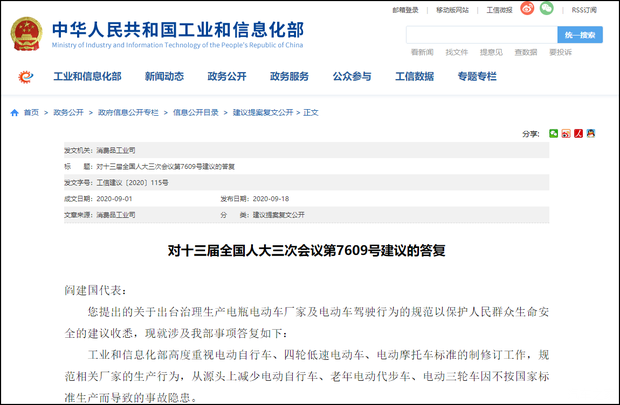Open RSS订阅 link
The width and height of the screenshot is (620, 405).
coord(584,10)
